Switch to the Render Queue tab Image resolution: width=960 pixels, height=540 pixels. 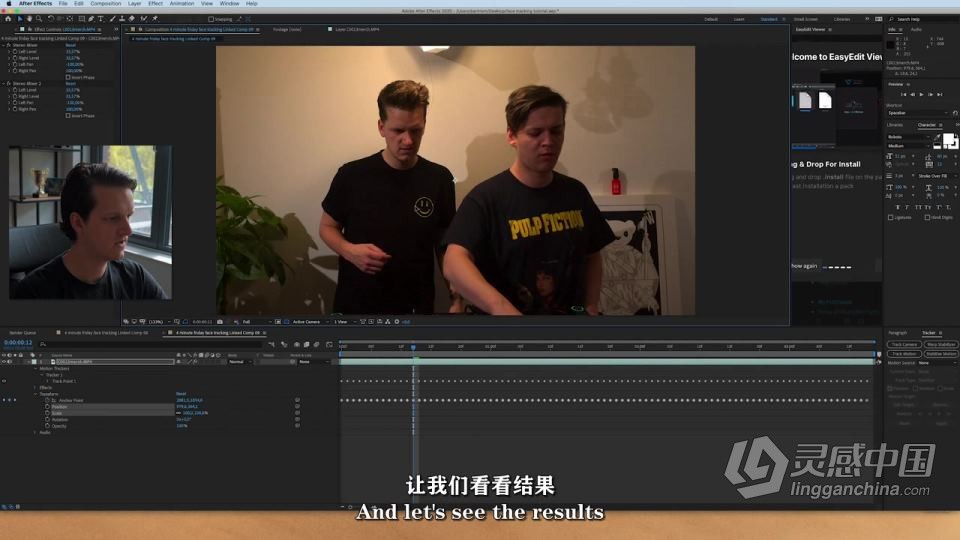click(23, 332)
